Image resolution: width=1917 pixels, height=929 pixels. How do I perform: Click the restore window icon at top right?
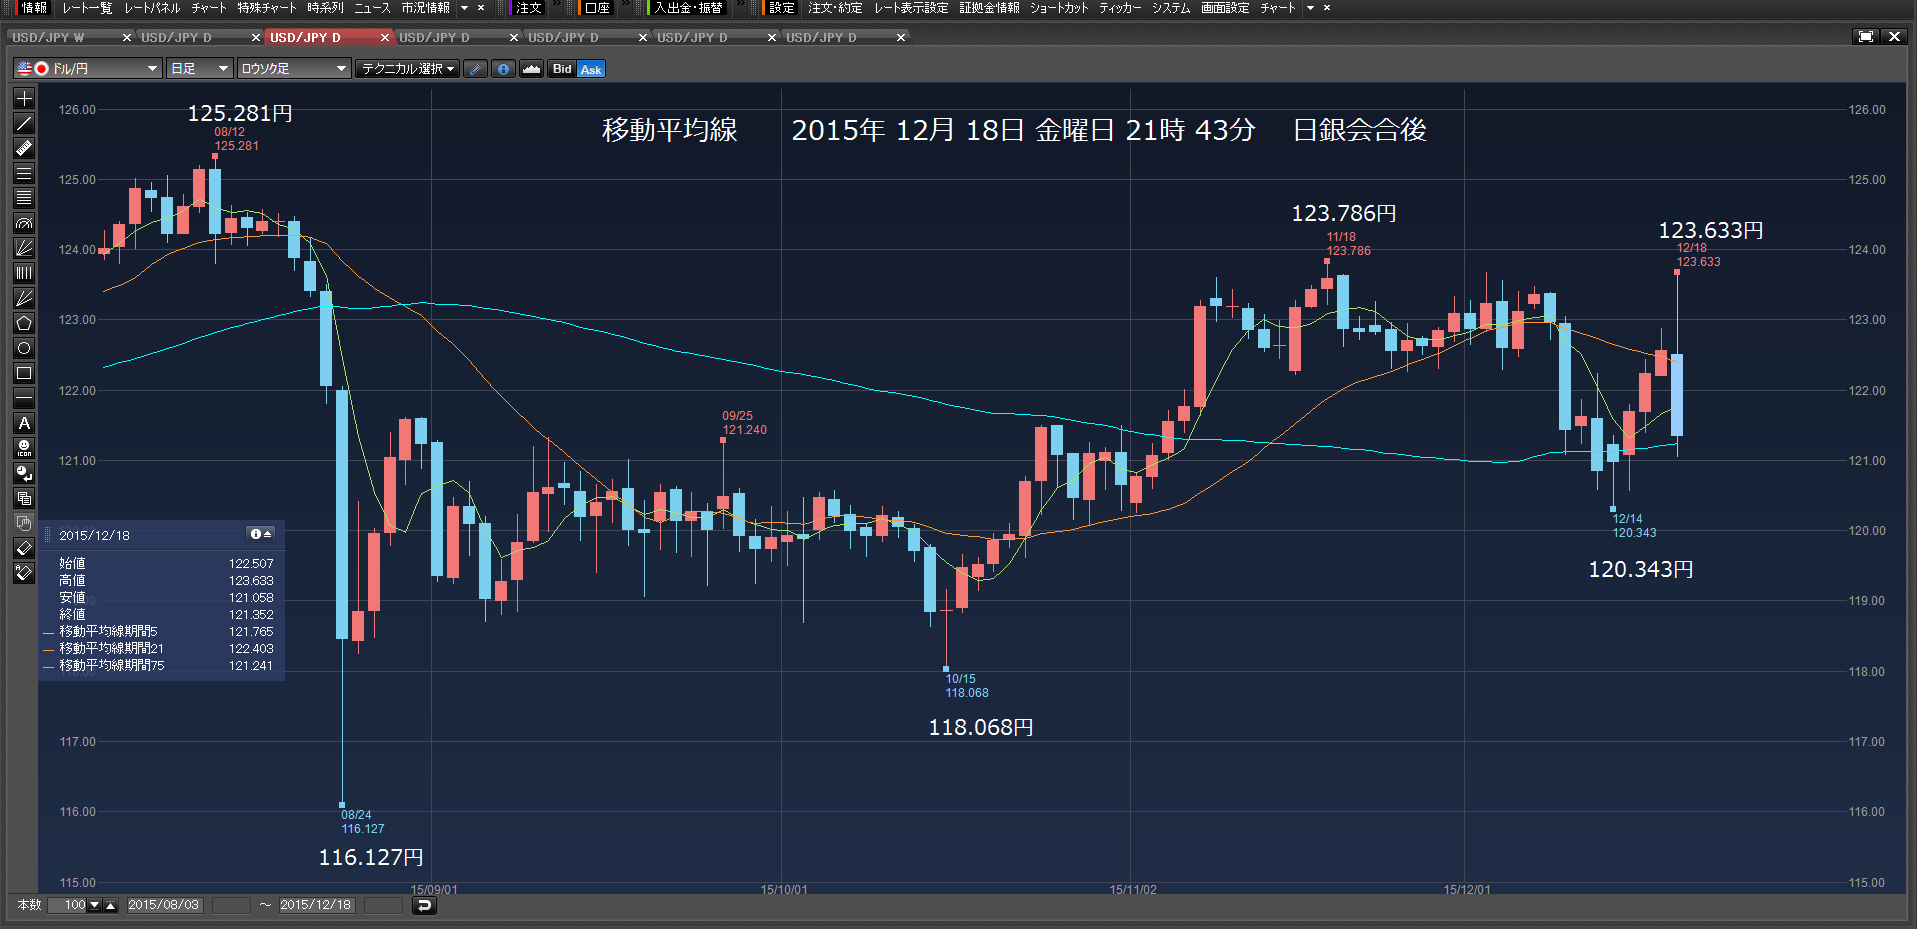tap(1865, 37)
